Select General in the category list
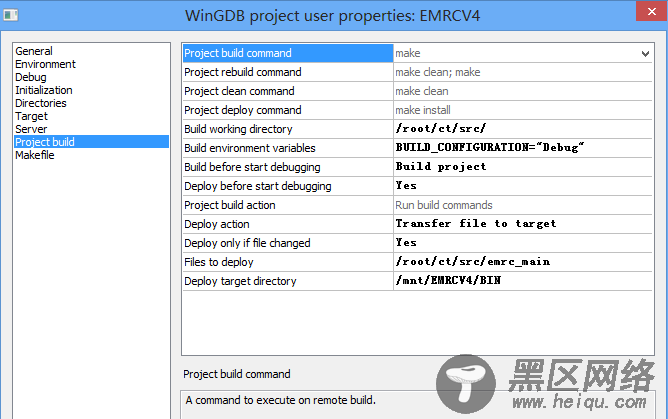Viewport: 668px width, 419px height. [x=34, y=51]
